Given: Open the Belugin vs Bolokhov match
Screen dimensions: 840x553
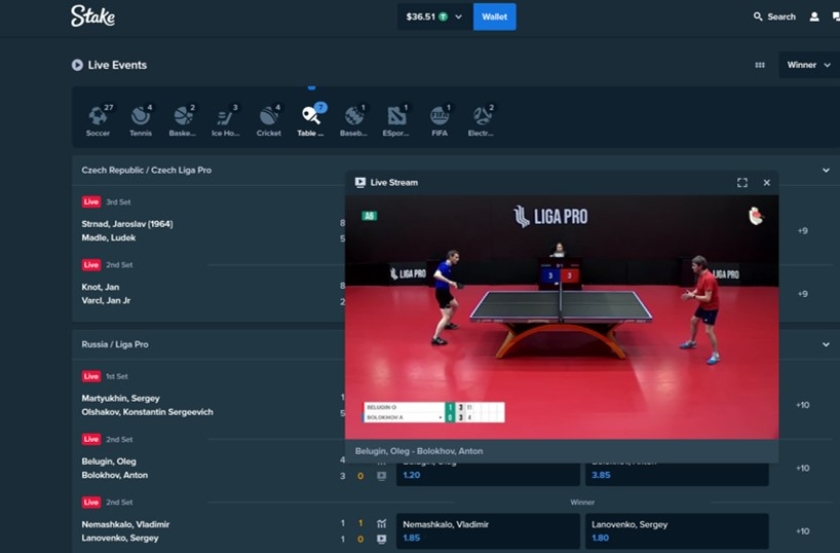Looking at the screenshot, I should point(115,468).
